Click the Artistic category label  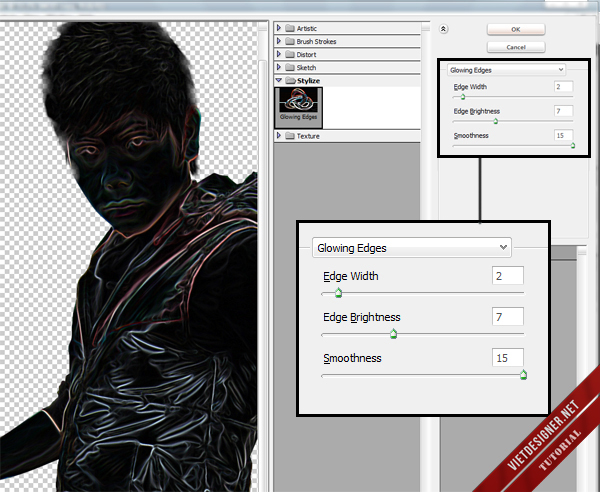tap(307, 28)
